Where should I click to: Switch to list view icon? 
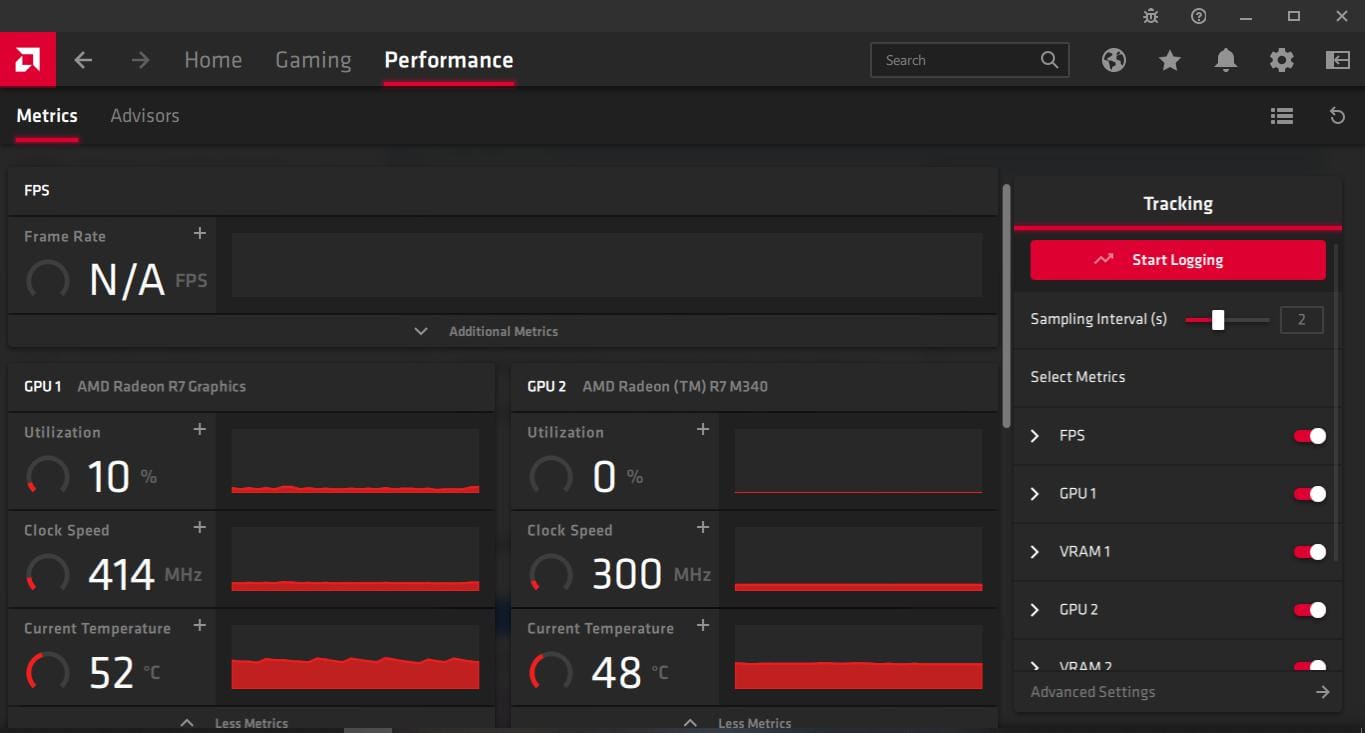1282,116
